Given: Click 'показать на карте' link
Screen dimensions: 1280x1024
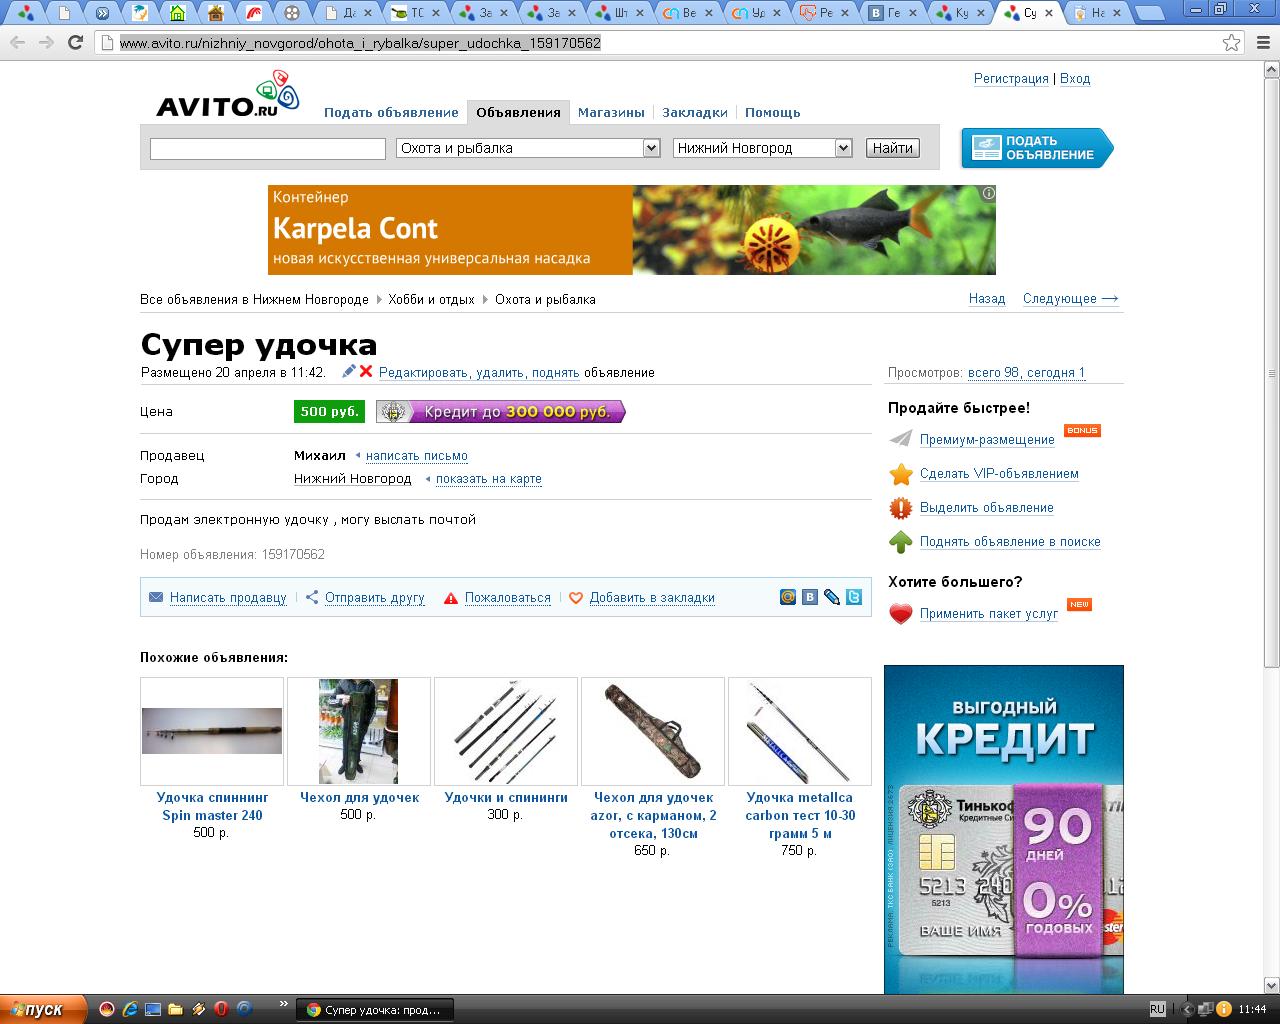Looking at the screenshot, I should pyautogui.click(x=489, y=479).
